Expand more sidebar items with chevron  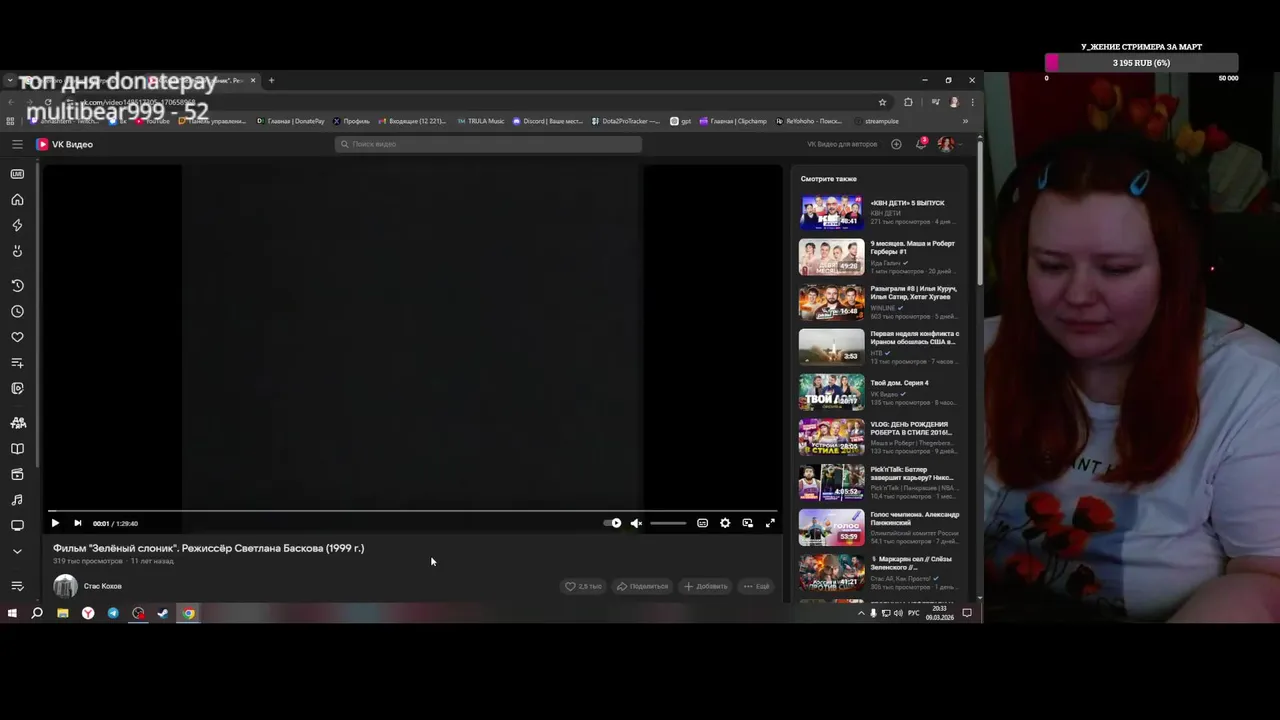[x=17, y=551]
